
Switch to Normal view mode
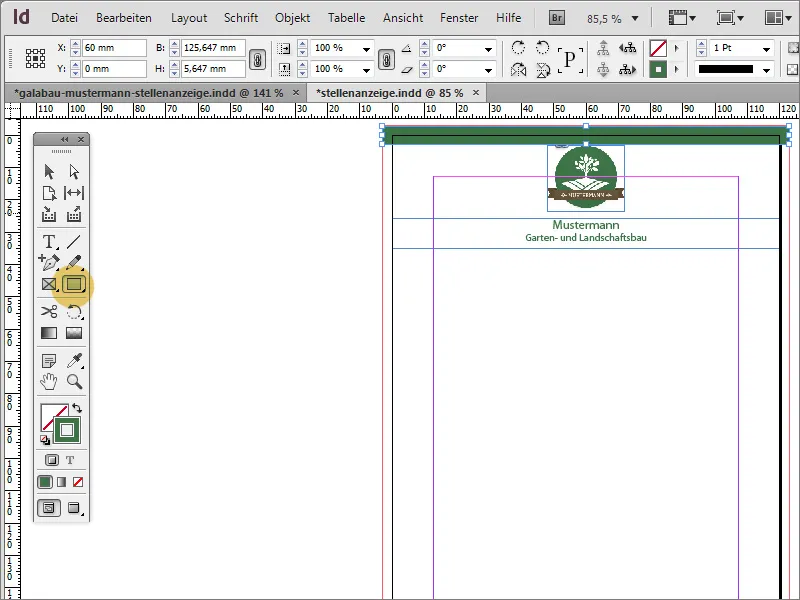coord(49,508)
